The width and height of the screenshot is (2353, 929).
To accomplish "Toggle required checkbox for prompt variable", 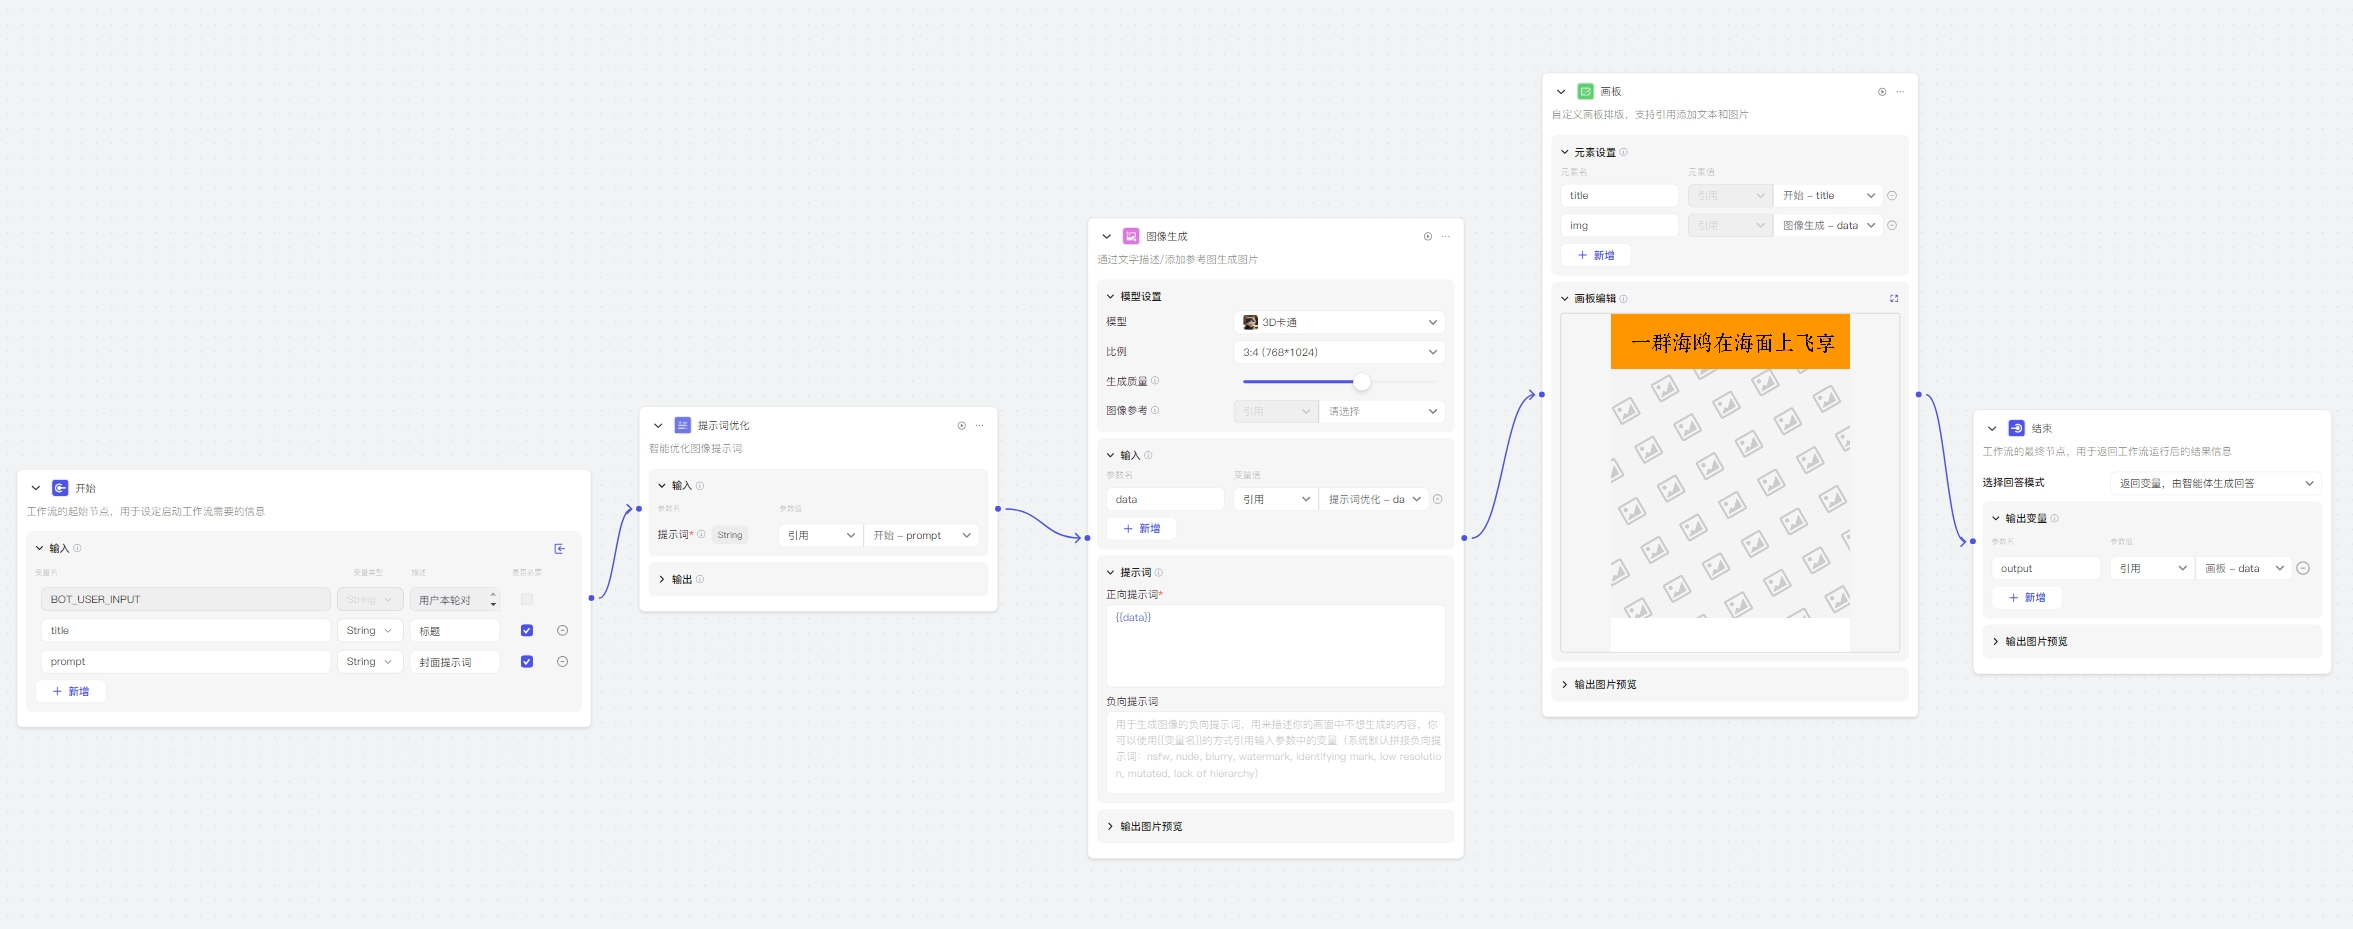I will (527, 661).
